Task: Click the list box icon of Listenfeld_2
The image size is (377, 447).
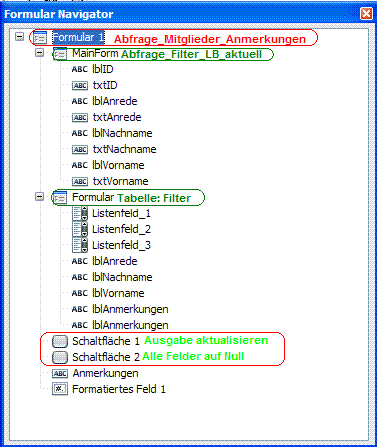Action: [80, 229]
